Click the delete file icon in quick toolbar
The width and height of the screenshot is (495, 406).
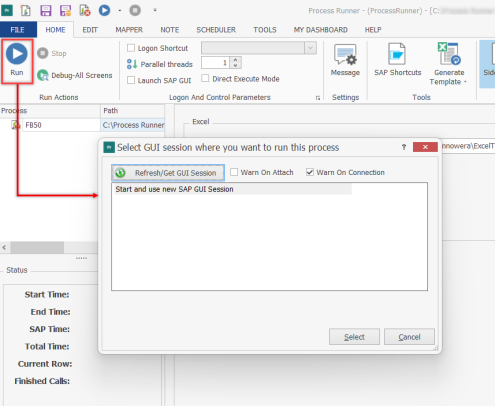[85, 10]
